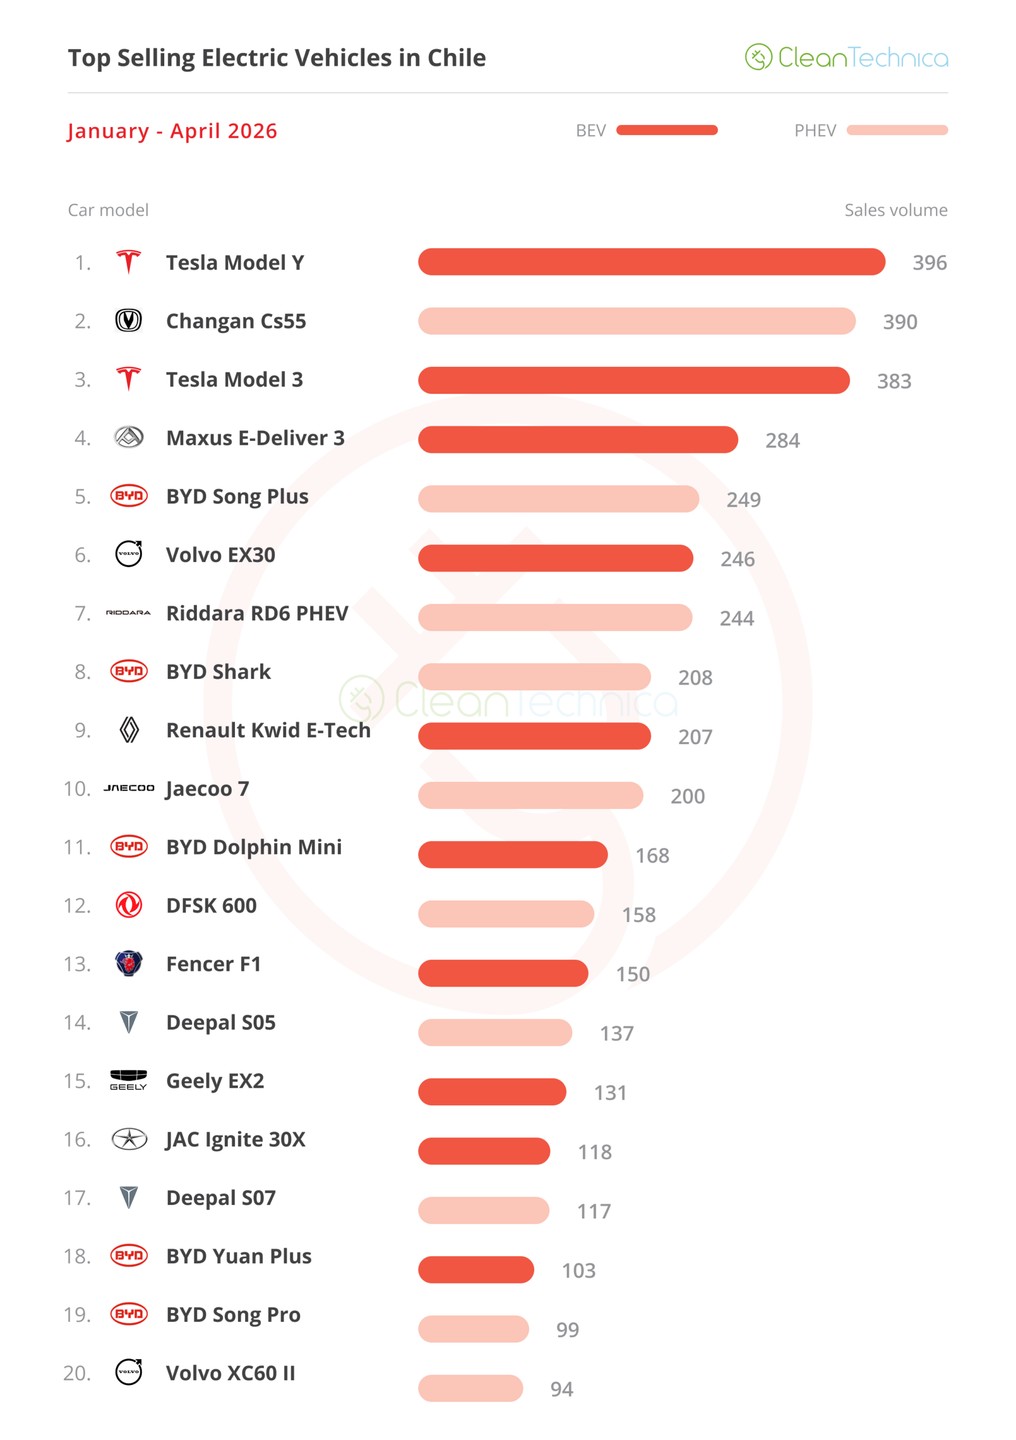Image resolution: width=1016 pixels, height=1440 pixels.
Task: Click the Volvo logo beside EX30
Action: 128,553
